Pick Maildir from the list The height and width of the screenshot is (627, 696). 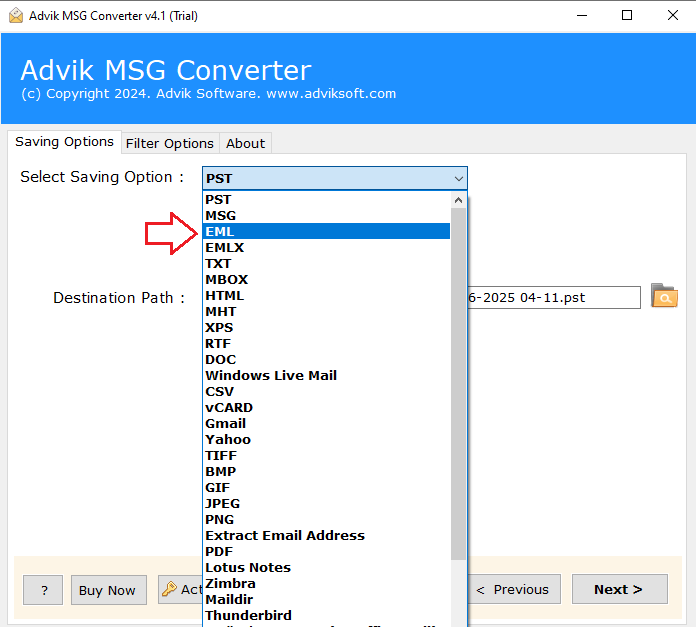326,599
